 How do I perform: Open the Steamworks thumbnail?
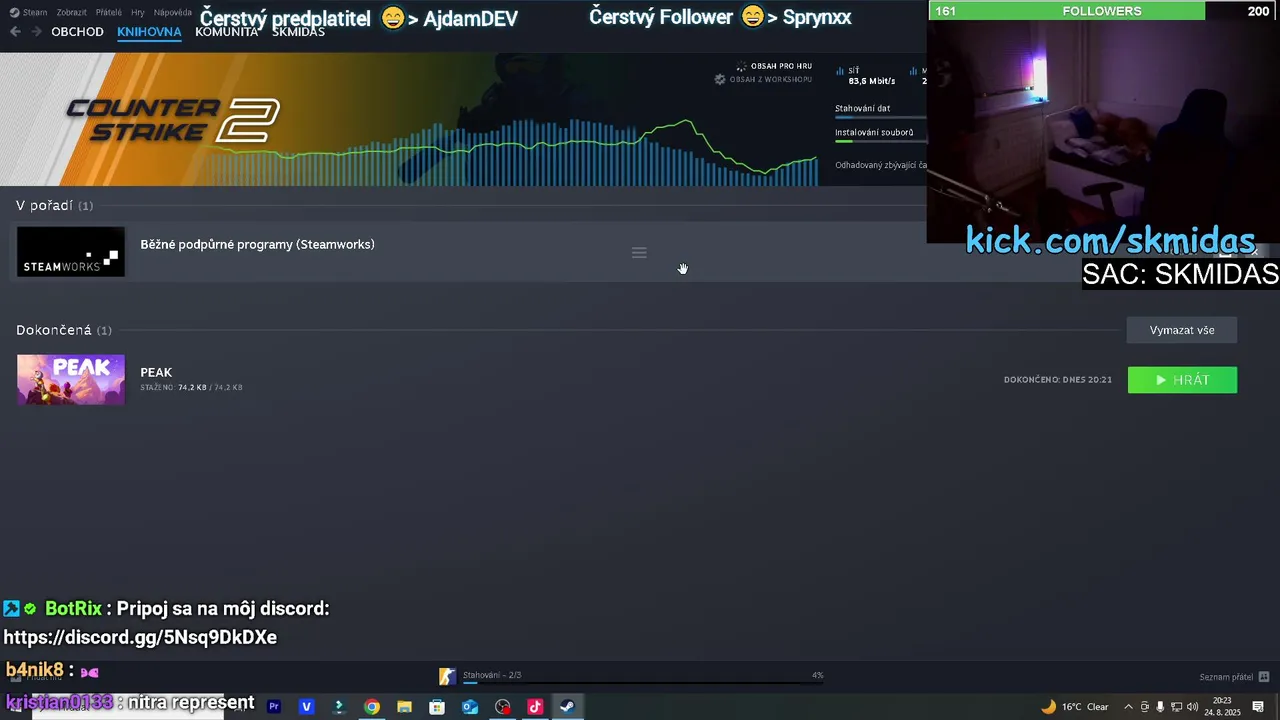click(x=71, y=252)
